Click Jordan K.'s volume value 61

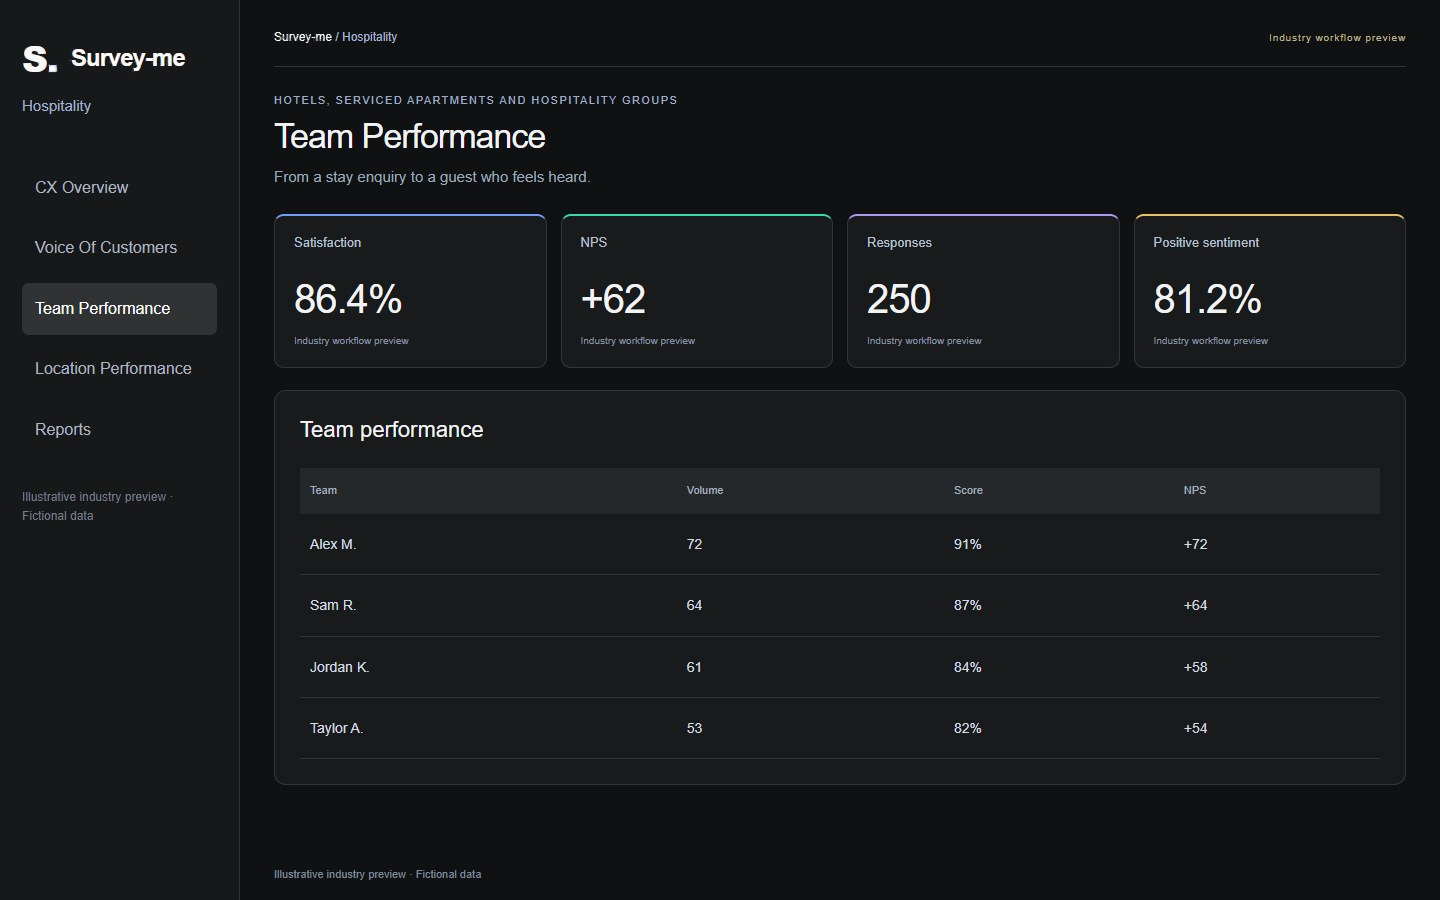coord(694,667)
